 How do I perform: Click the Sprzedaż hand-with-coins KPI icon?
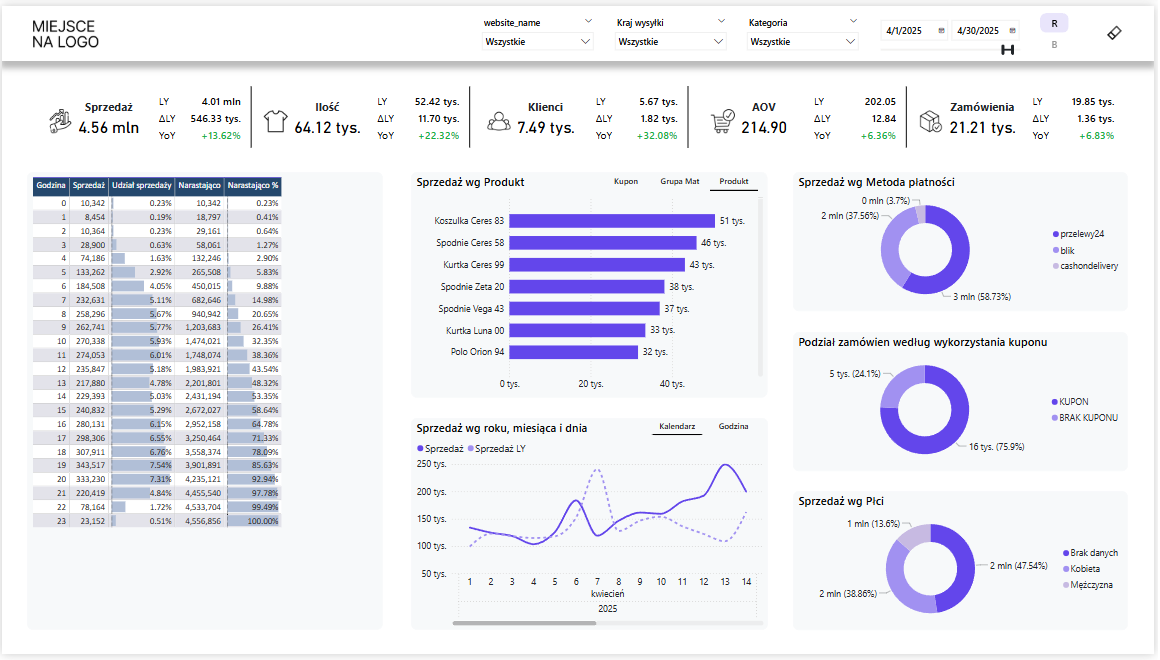coord(61,120)
